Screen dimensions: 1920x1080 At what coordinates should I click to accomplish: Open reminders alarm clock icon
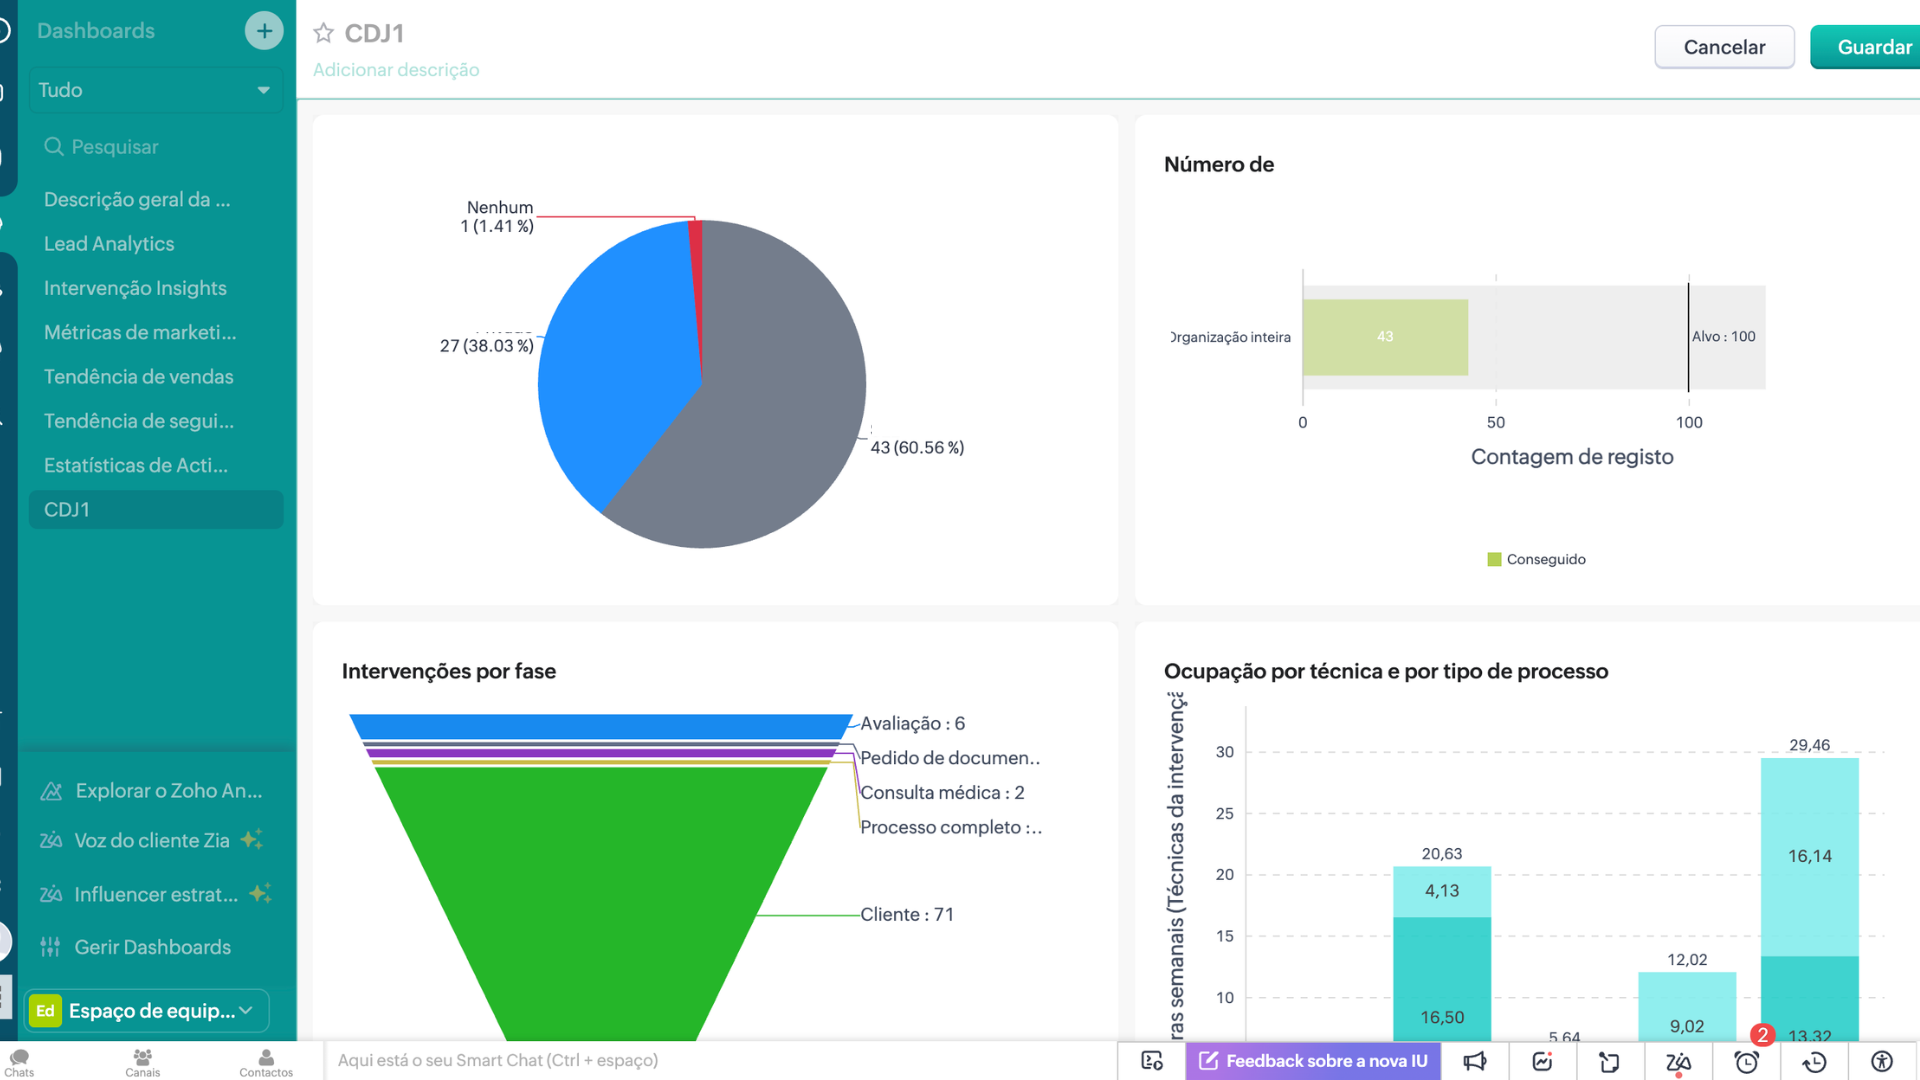click(1746, 1061)
